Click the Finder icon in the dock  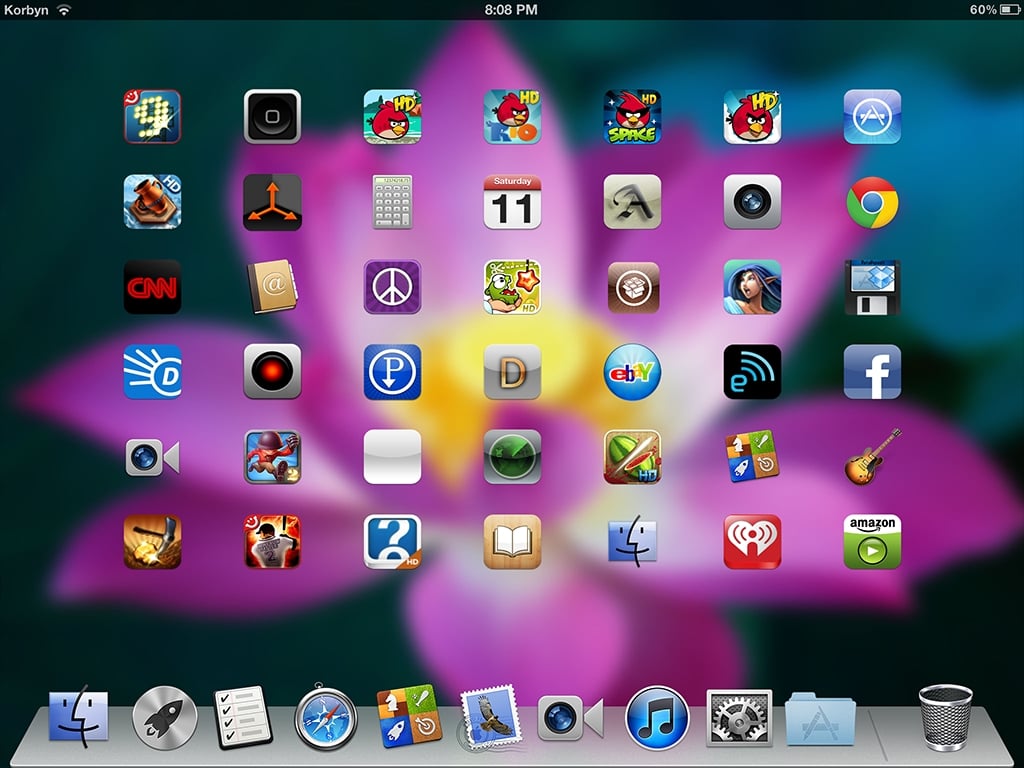78,716
